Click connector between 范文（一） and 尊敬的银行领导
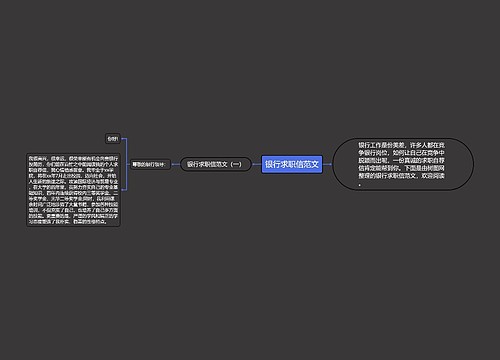Viewport: 500px width, 360px height. point(175,164)
